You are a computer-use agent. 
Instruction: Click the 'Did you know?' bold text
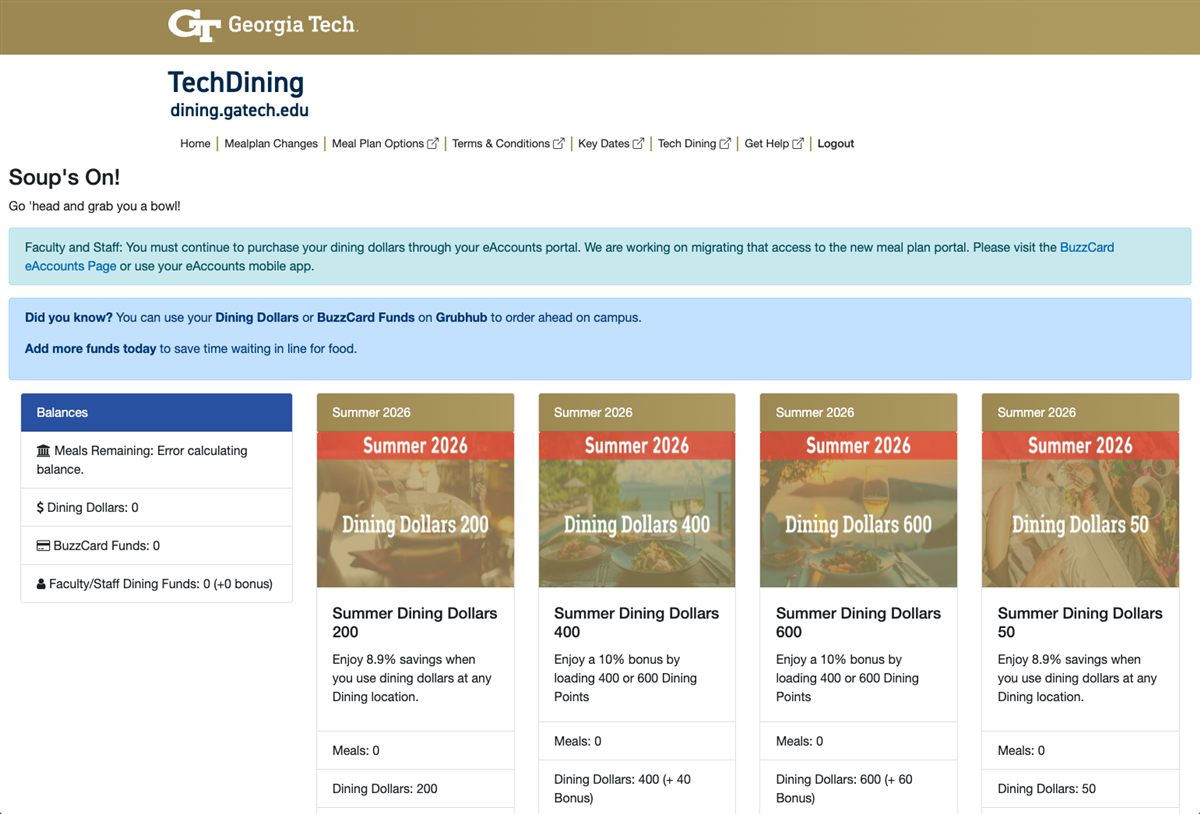[x=69, y=318]
